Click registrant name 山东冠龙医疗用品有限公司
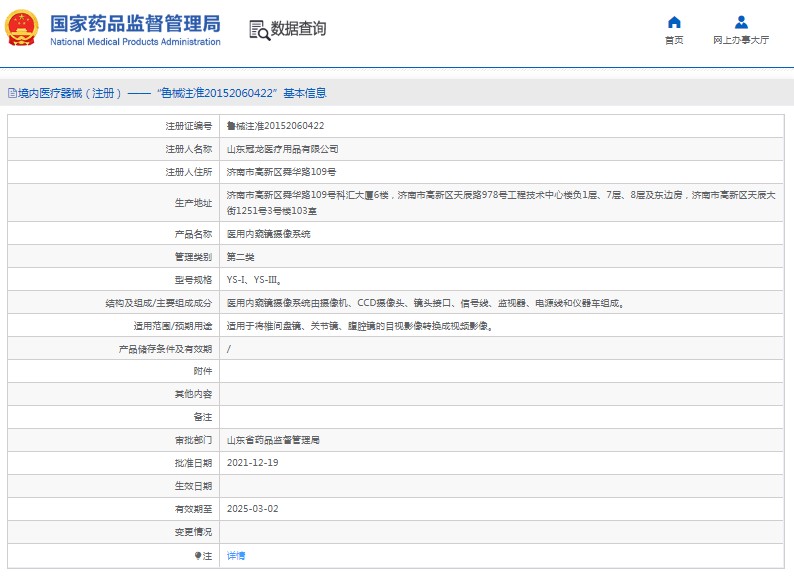Screen dimensions: 794x576 click(x=282, y=149)
